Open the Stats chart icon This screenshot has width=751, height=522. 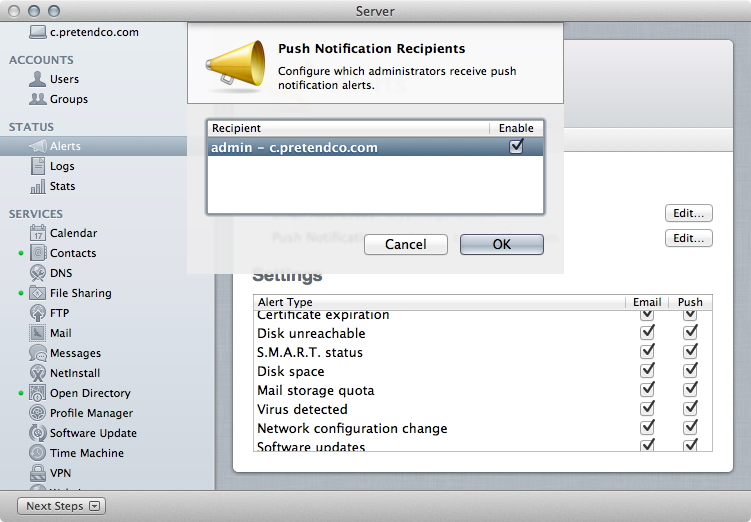click(38, 186)
